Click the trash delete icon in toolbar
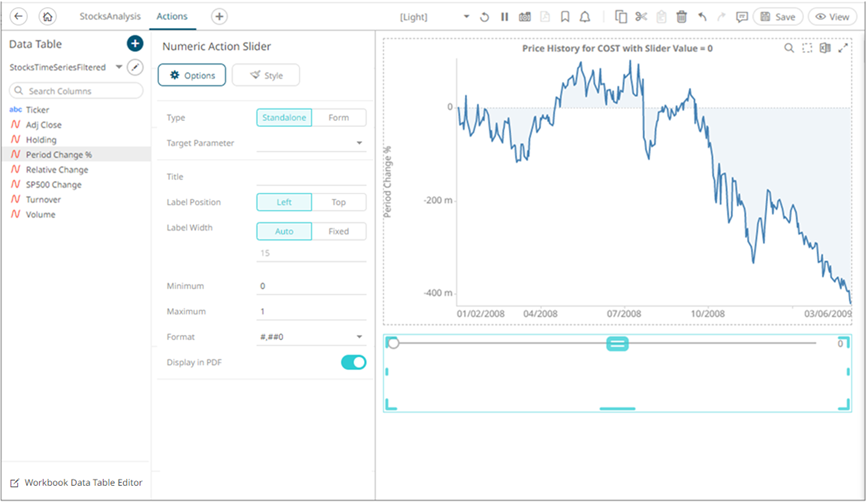The image size is (867, 503). pos(681,17)
